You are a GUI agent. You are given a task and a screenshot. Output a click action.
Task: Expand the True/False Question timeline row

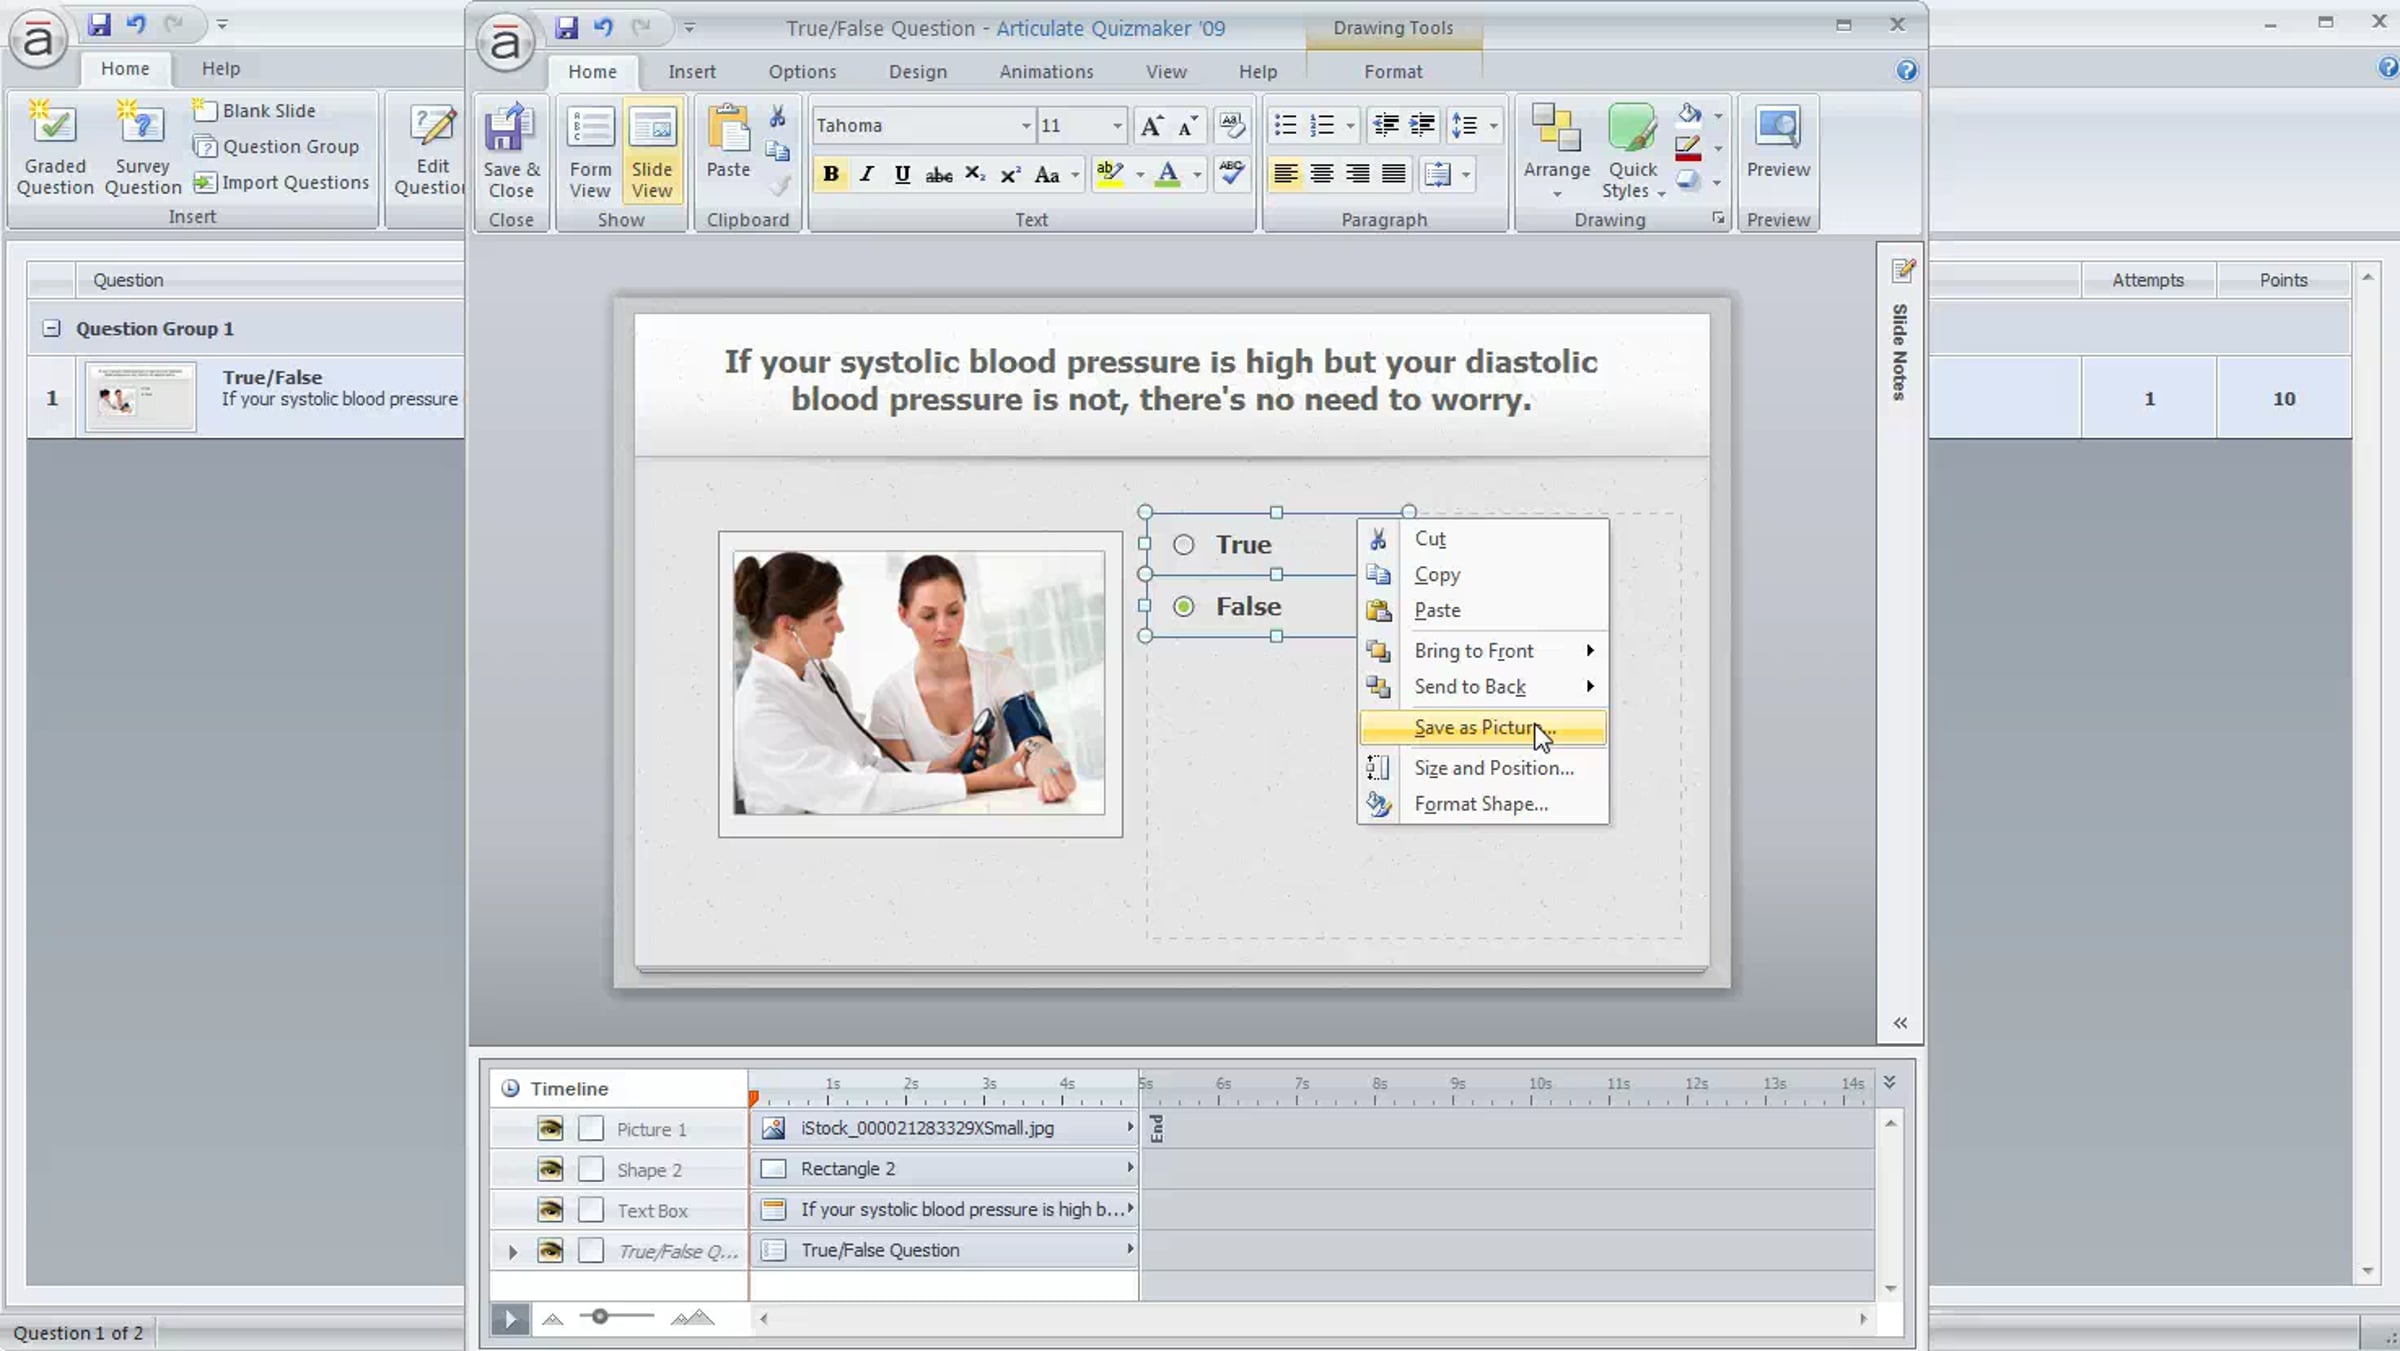(x=513, y=1251)
